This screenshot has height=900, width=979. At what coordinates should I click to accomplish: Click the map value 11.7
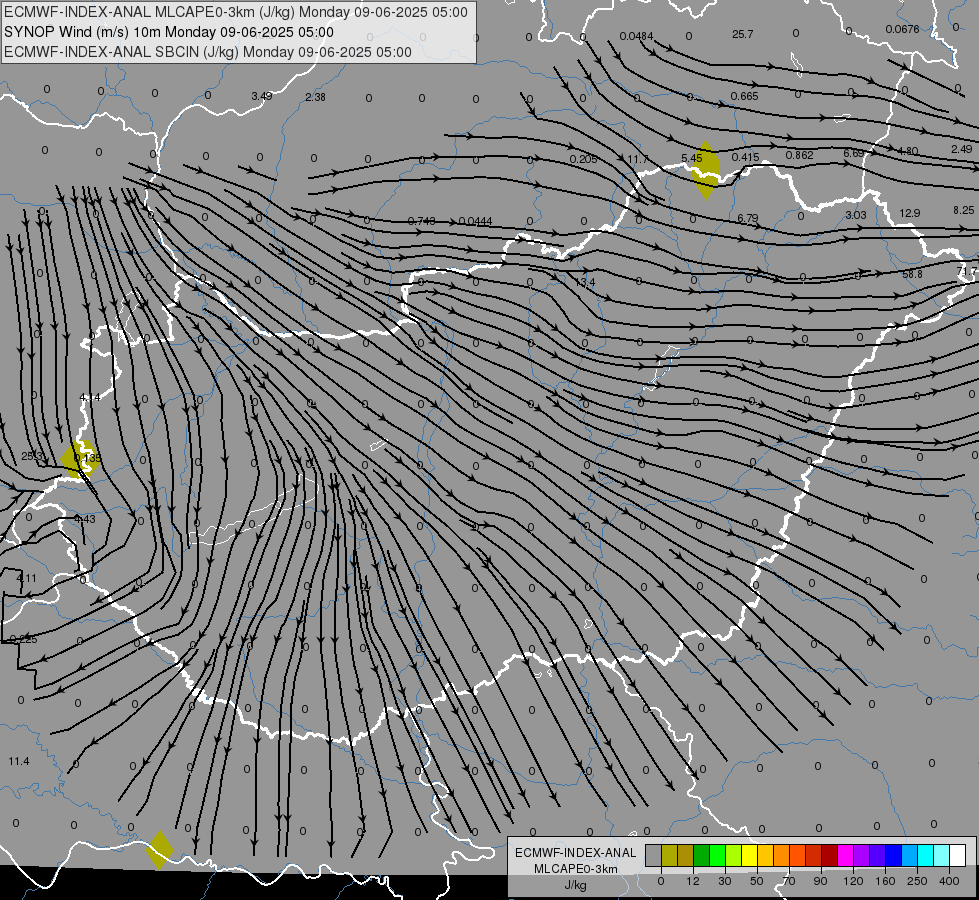637,159
